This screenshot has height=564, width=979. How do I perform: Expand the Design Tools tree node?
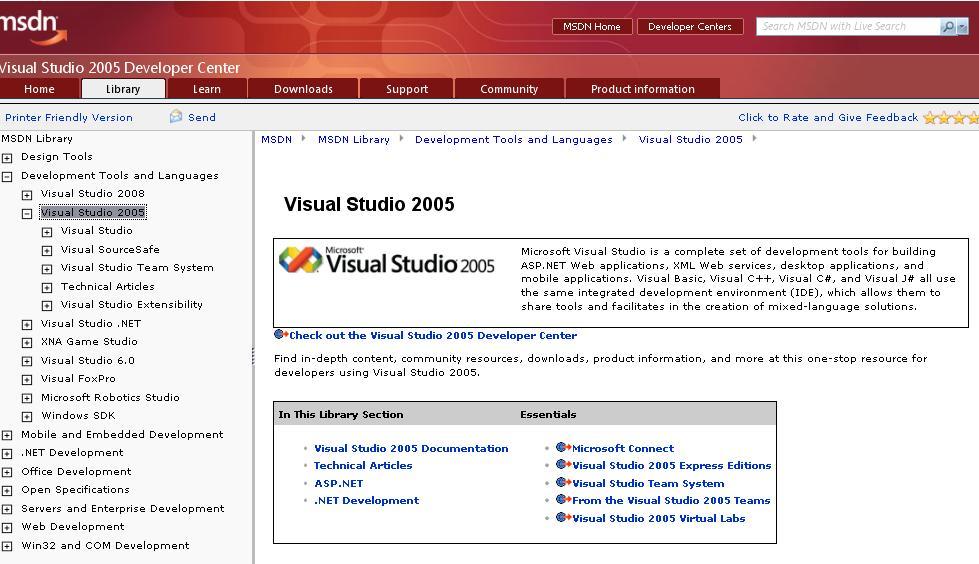[x=7, y=158]
